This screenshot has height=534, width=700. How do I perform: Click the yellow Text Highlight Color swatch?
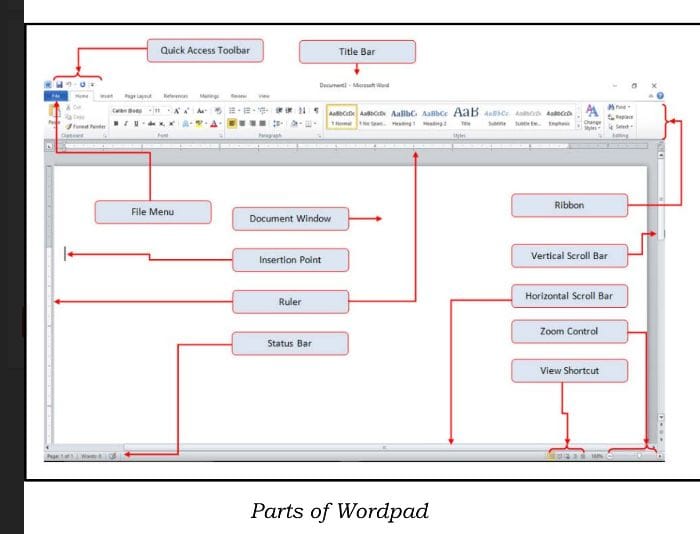[199, 124]
